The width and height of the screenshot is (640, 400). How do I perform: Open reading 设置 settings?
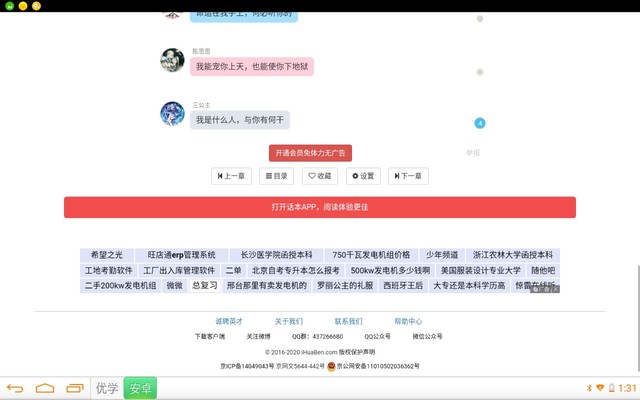362,176
